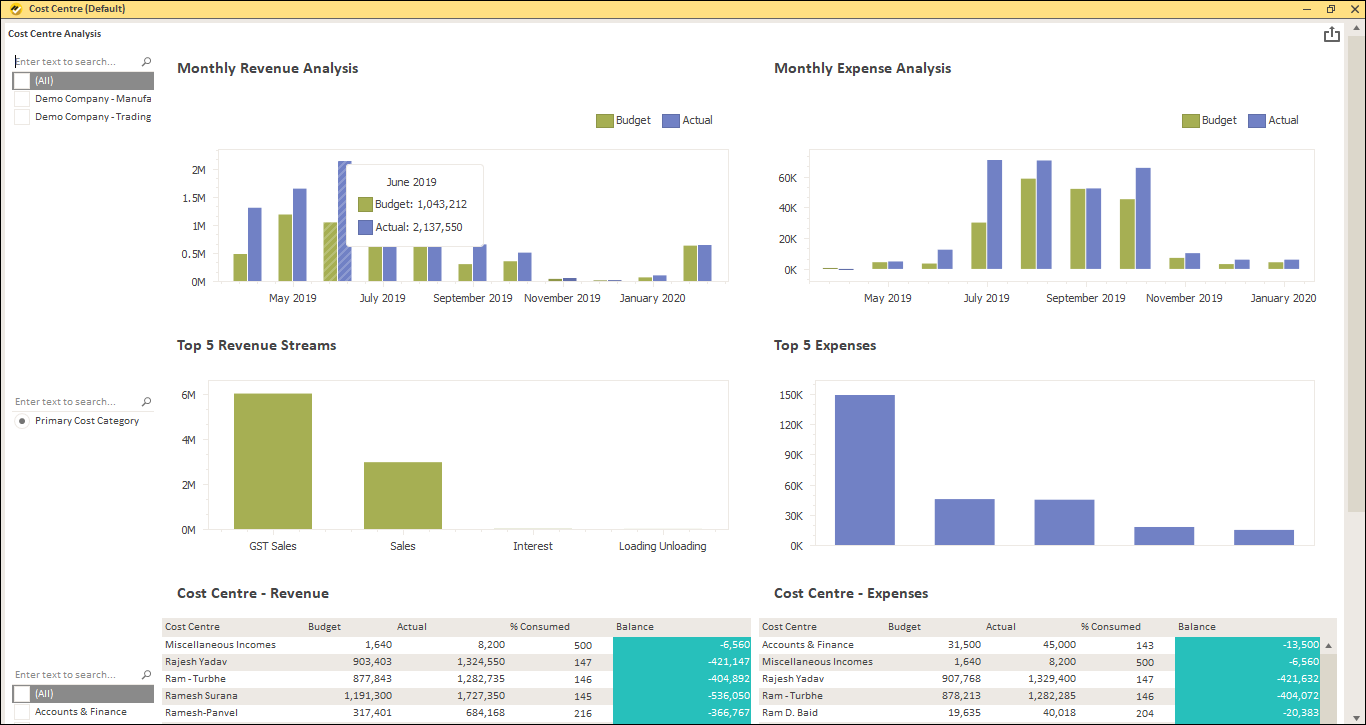Check the Demo Company - Manufacturing checkbox
Viewport: 1366px width, 725px height.
[22, 98]
